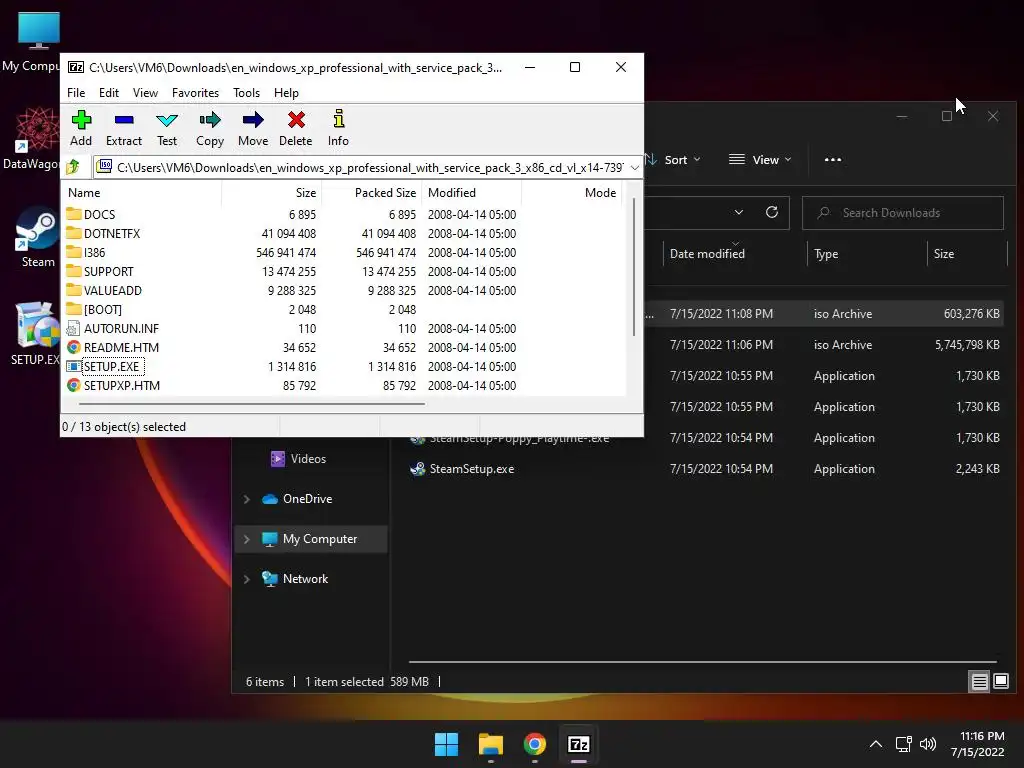Image resolution: width=1024 pixels, height=768 pixels.
Task: Select the README.HTM file
Action: coord(112,347)
